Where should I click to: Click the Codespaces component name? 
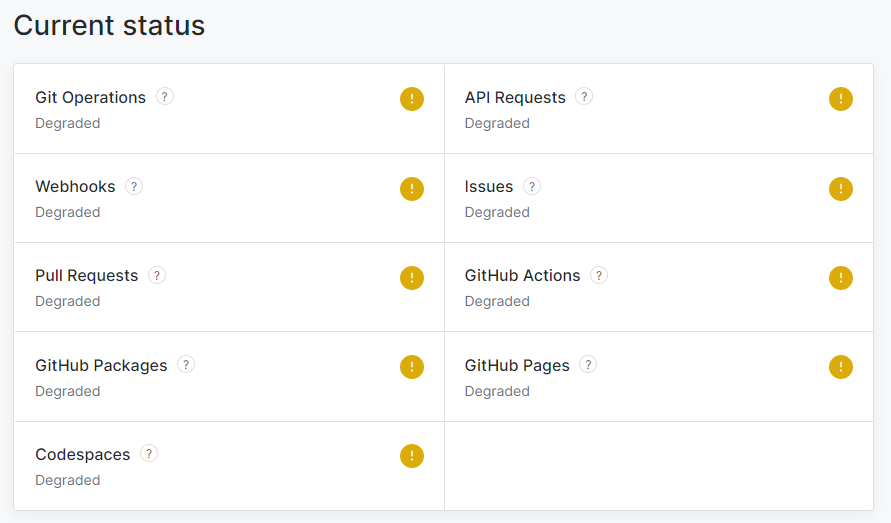(82, 455)
